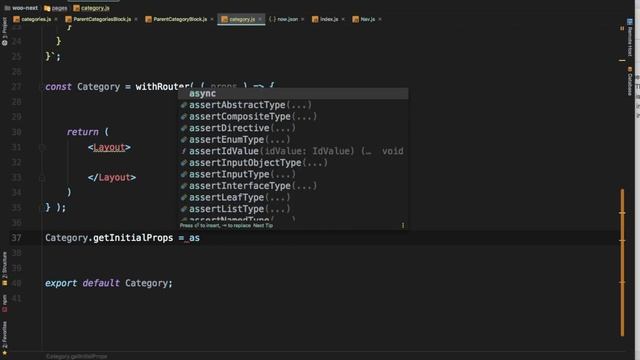
Task: Open the Structure tool window
Action: coord(4,269)
